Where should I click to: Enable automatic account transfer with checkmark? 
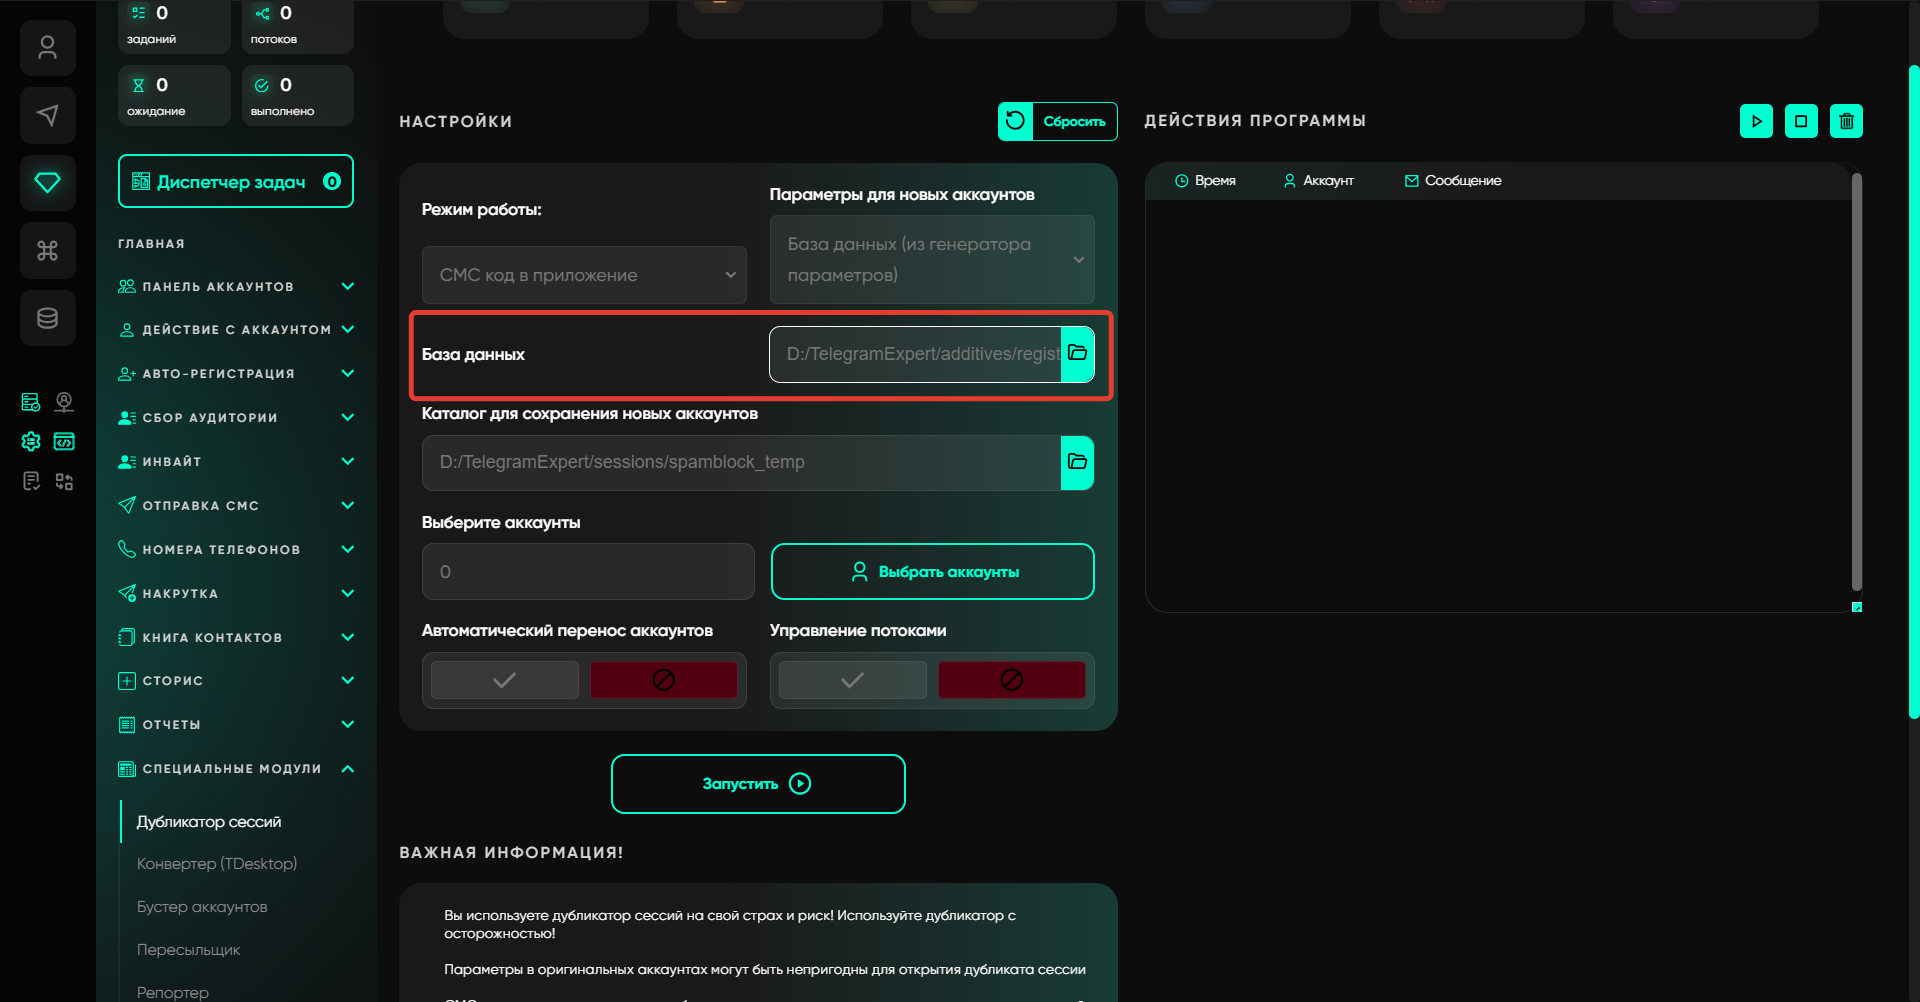click(505, 680)
